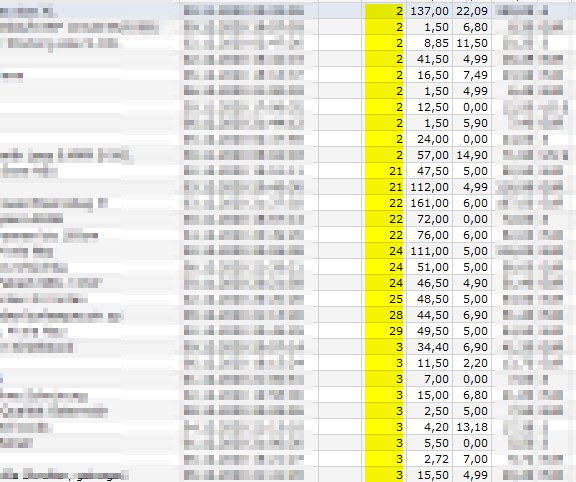The height and width of the screenshot is (482, 576).
Task: Click the cell with value 2,72
Action: [x=429, y=459]
